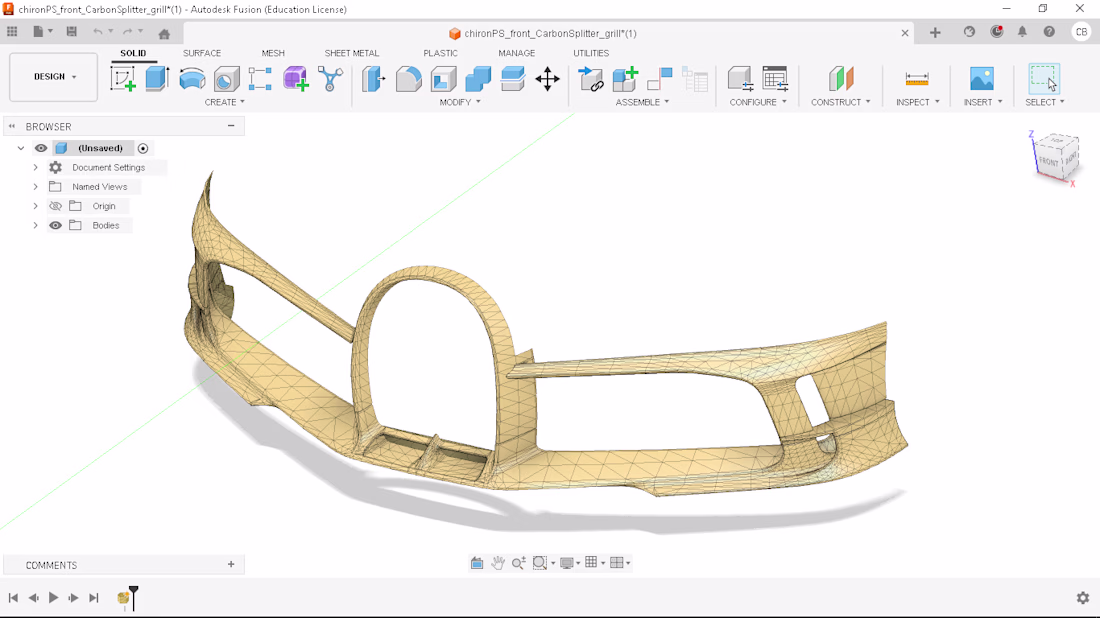
Task: Expand the Document Settings node
Action: (x=36, y=168)
